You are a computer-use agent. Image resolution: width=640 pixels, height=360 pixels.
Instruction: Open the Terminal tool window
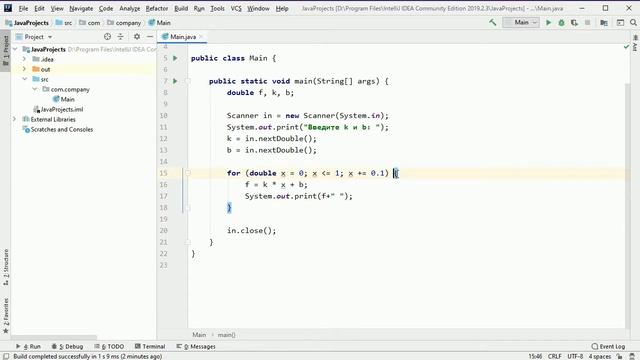(150, 347)
